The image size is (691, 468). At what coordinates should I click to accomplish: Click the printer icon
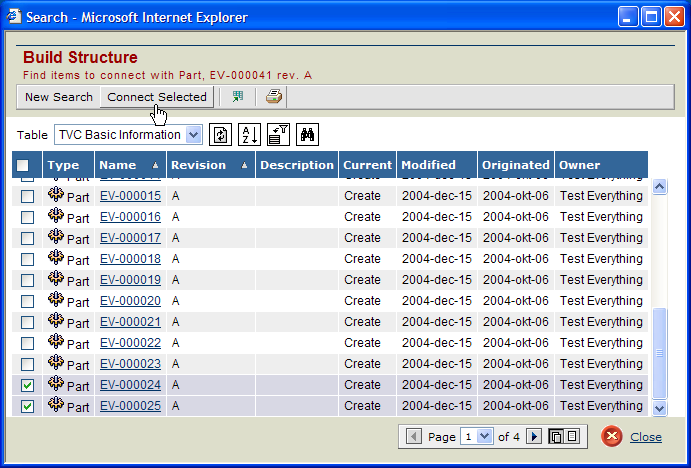273,97
